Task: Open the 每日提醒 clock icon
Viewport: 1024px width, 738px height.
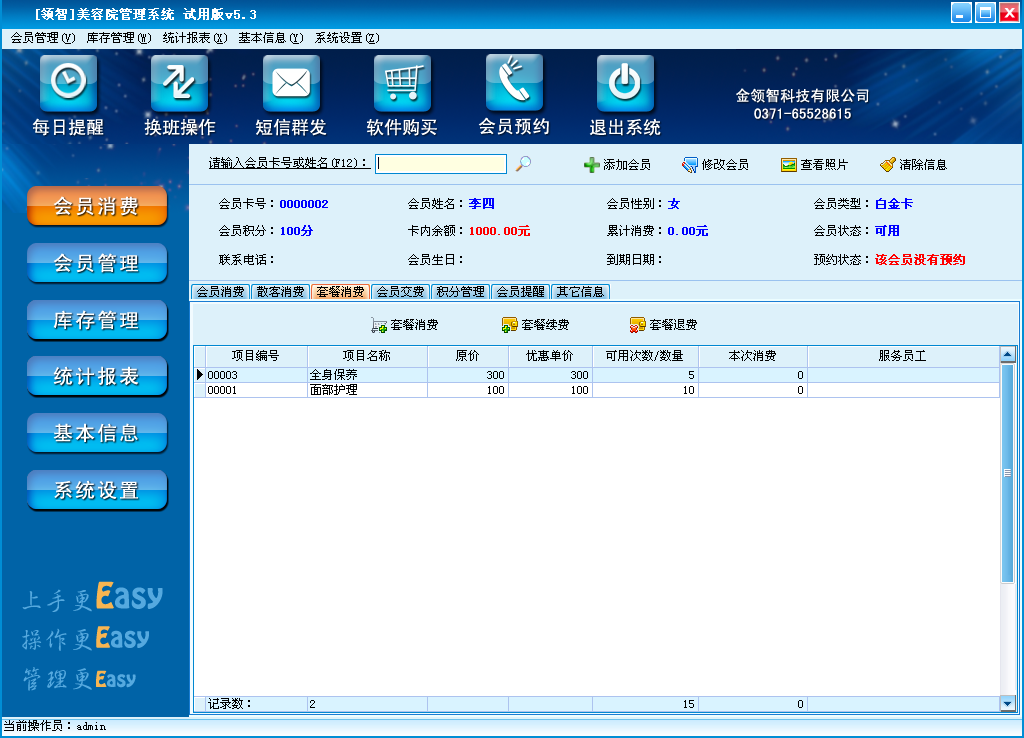Action: click(68, 84)
